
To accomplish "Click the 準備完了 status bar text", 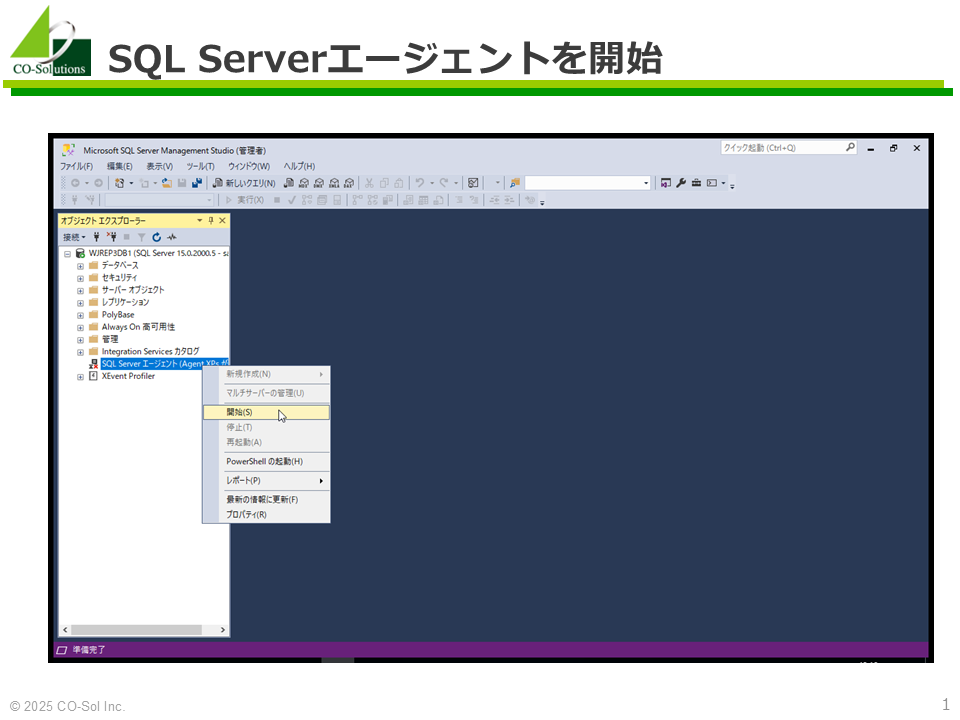I will [89, 650].
